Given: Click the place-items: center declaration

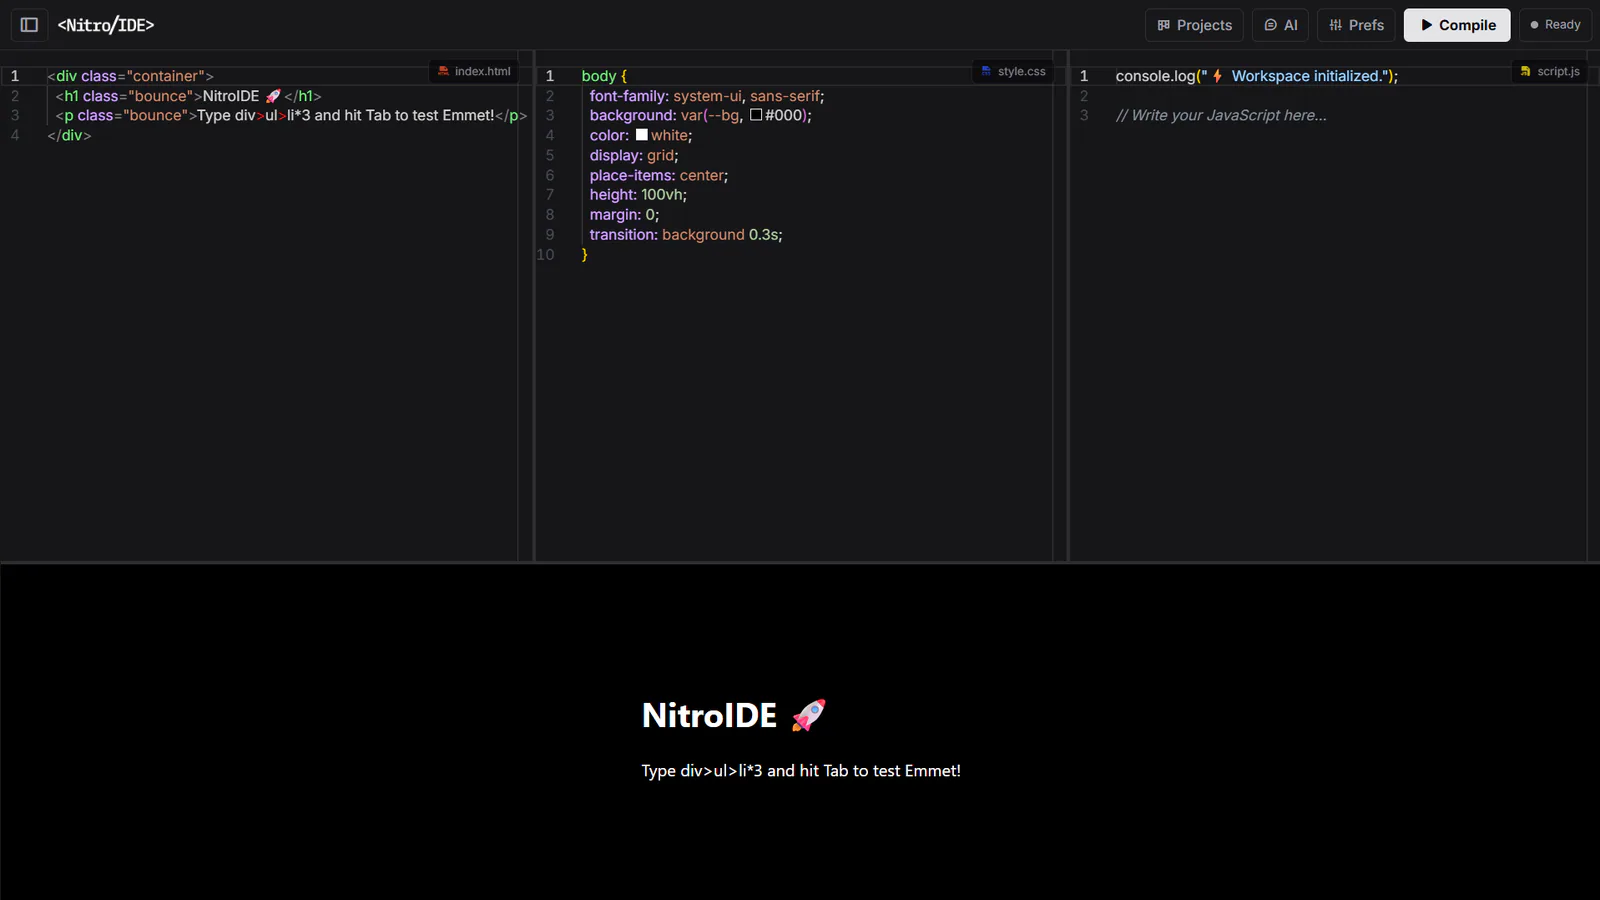Looking at the screenshot, I should click(659, 175).
